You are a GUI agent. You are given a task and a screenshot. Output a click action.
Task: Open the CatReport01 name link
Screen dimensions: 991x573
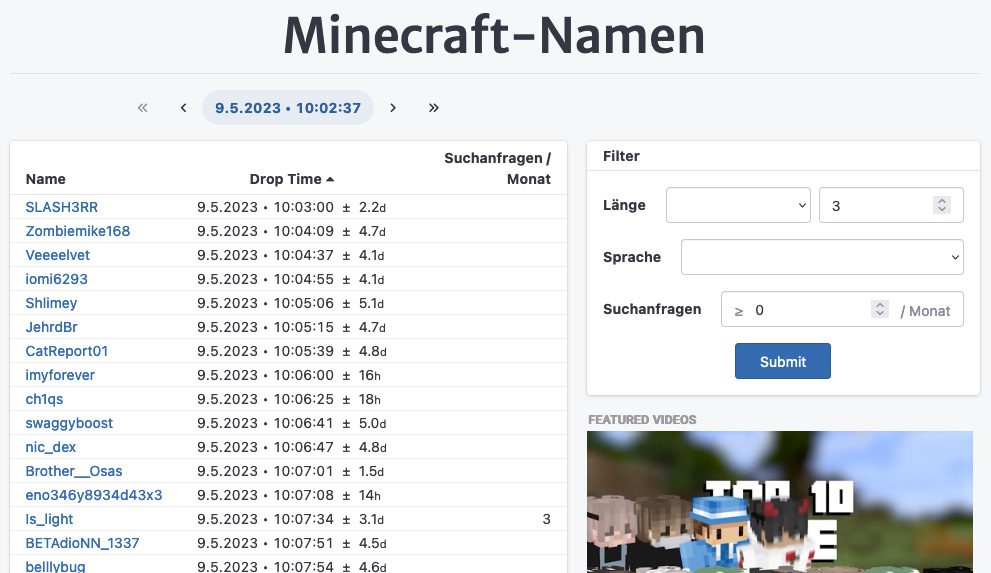coord(66,351)
